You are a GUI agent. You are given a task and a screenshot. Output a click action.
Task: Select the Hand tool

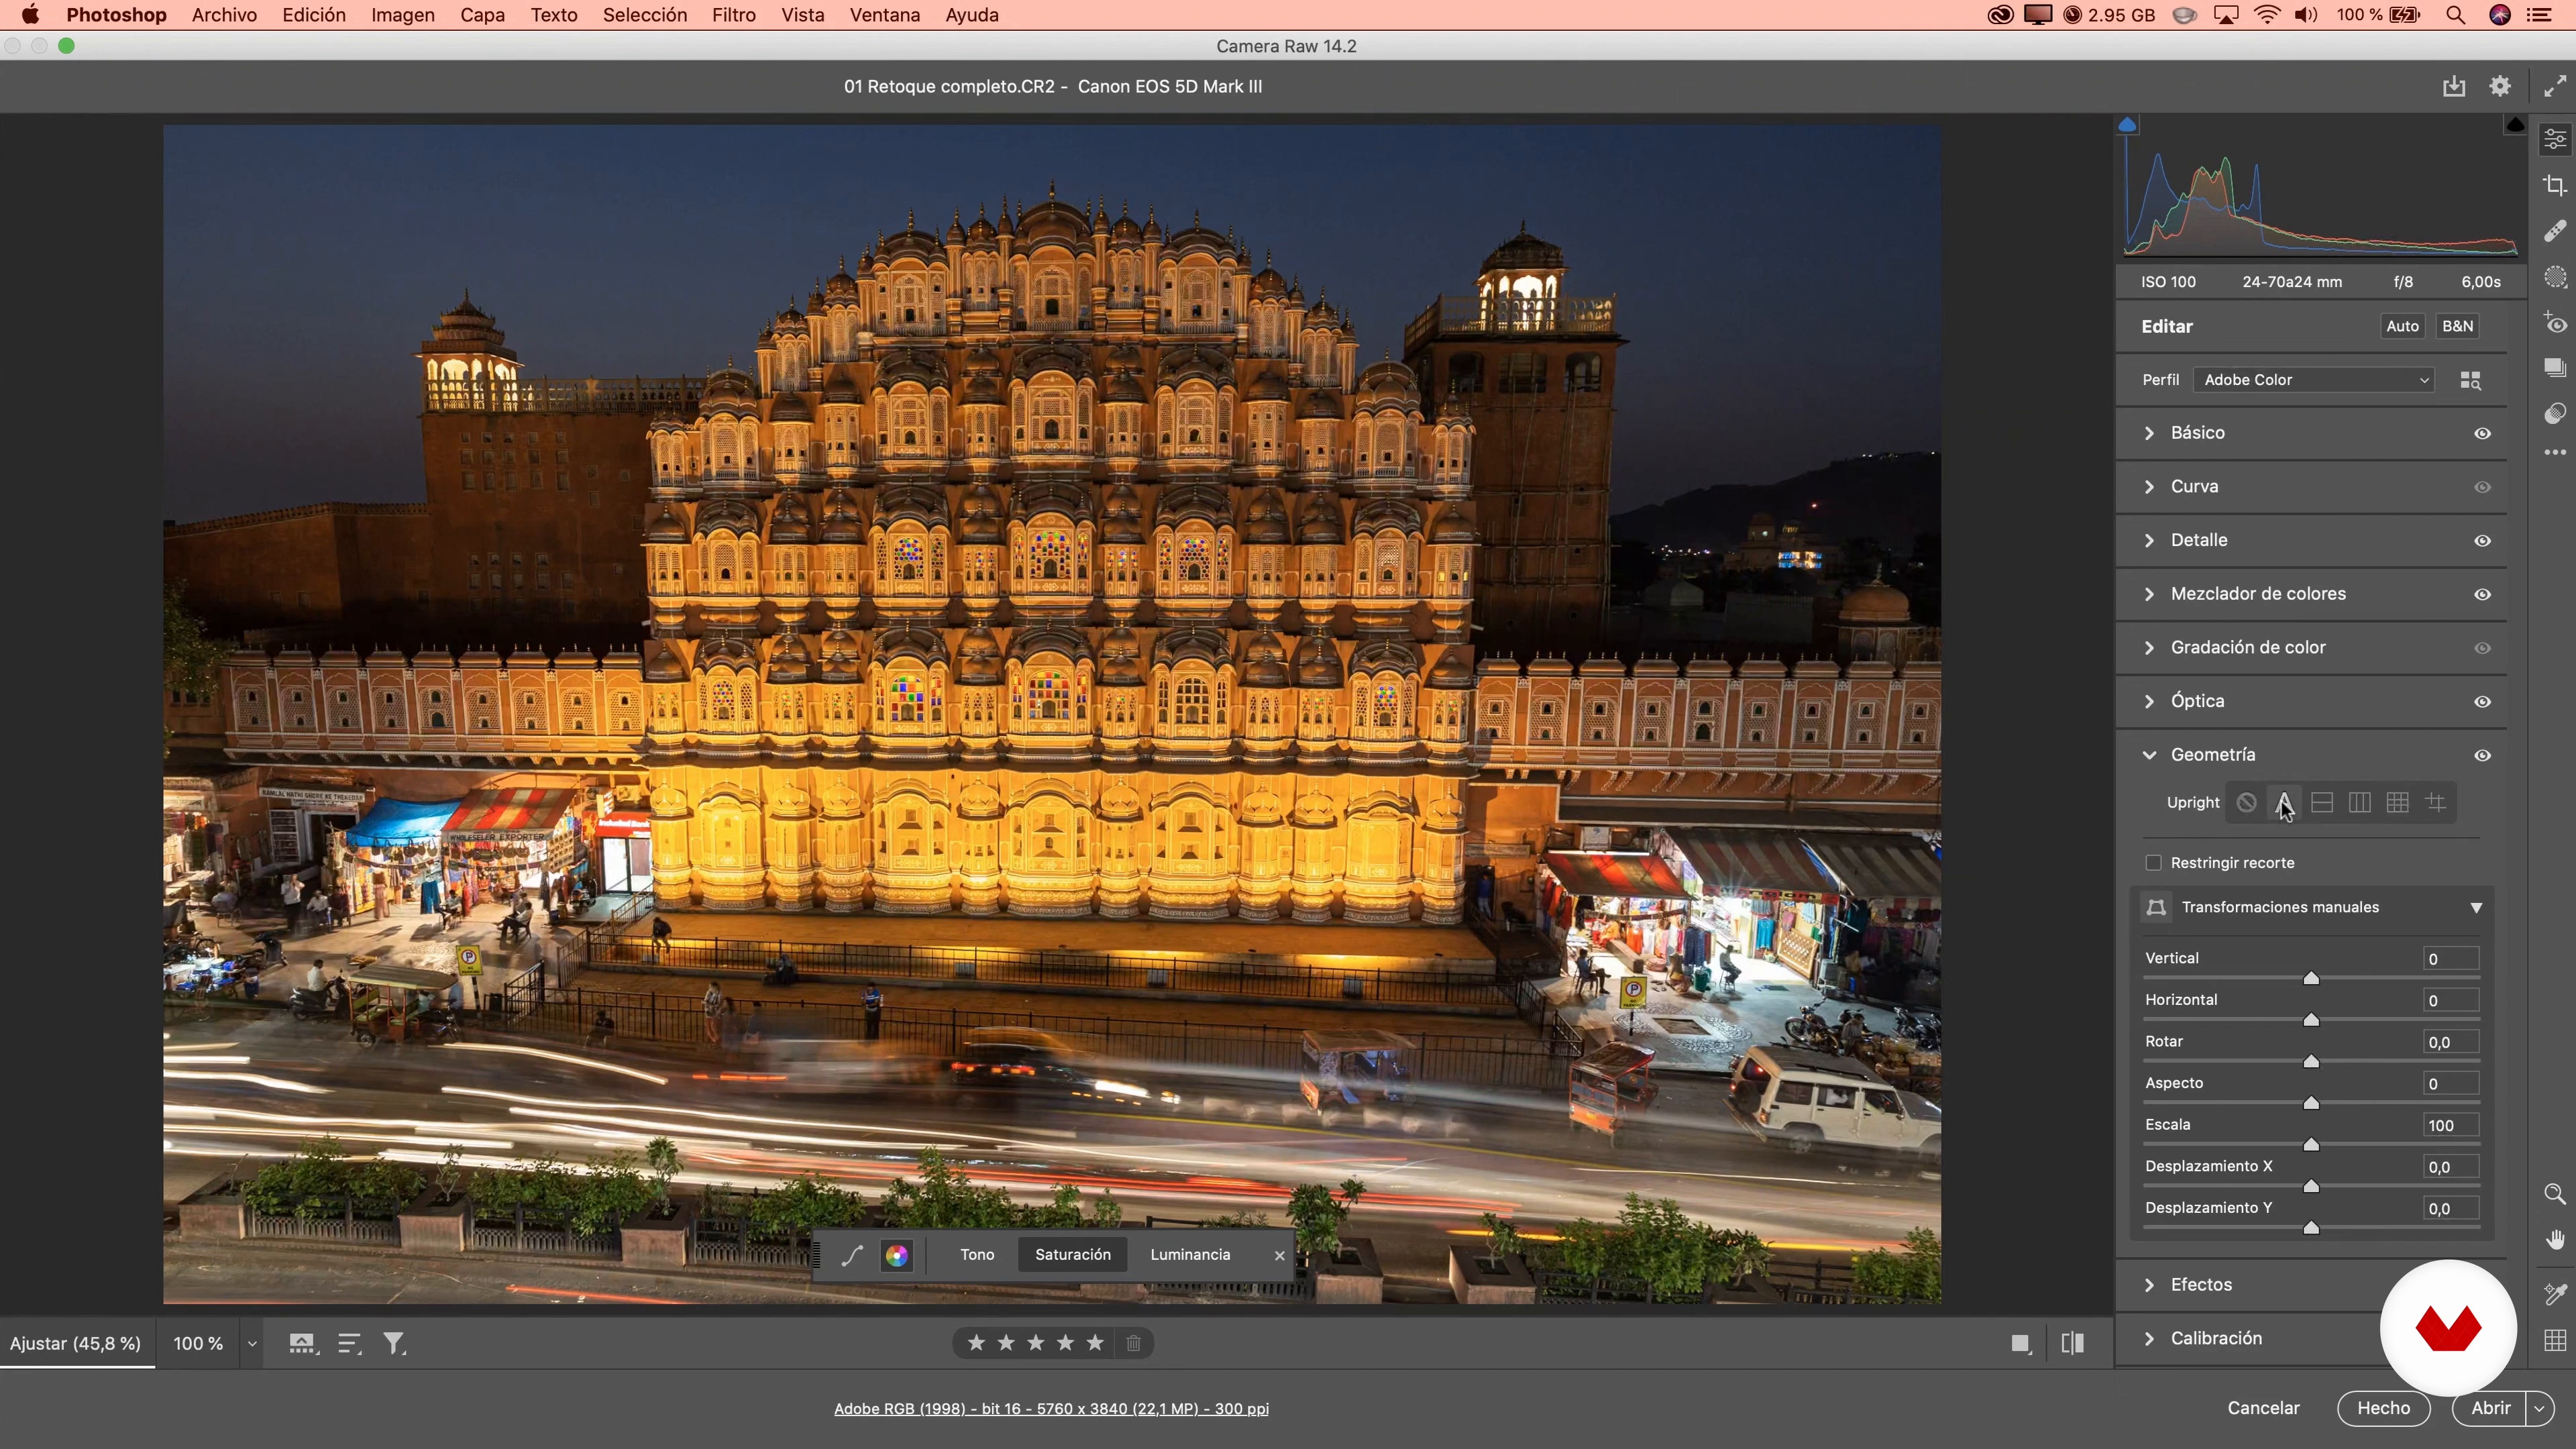(x=2555, y=1240)
